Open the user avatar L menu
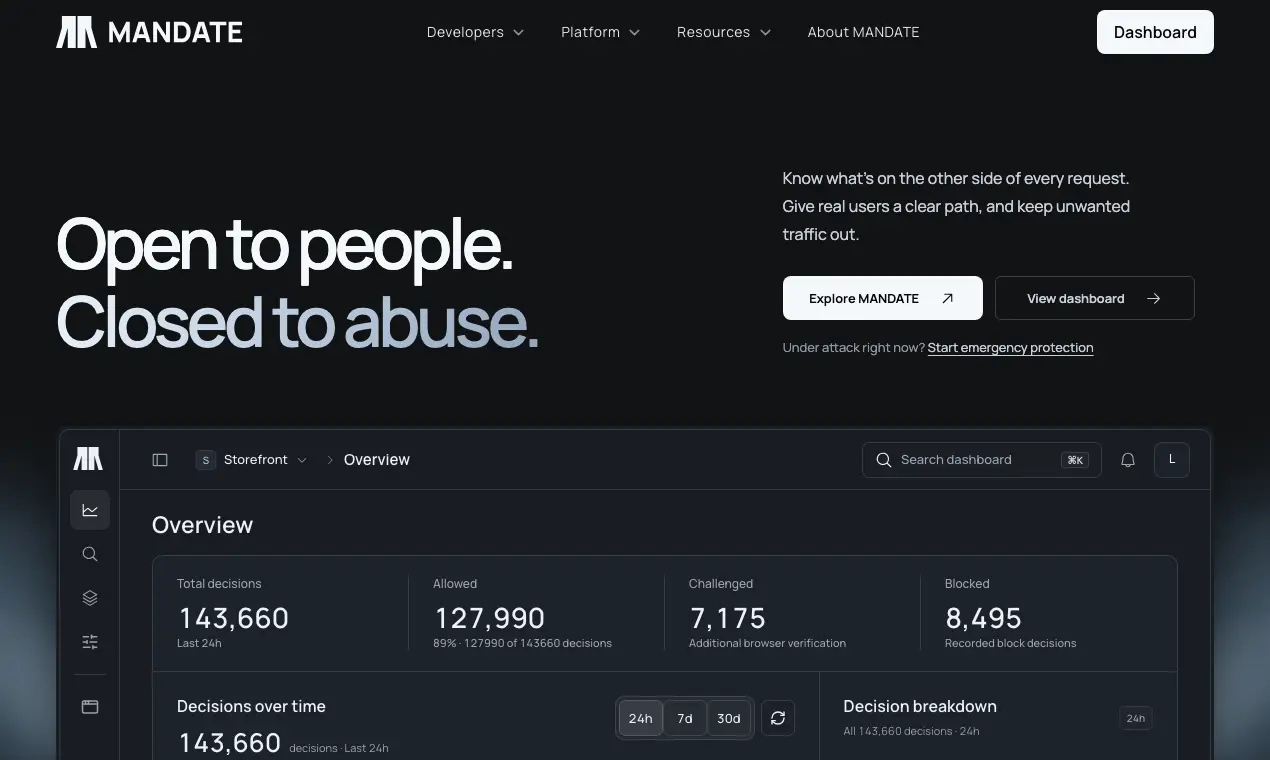1270x760 pixels. (x=1172, y=460)
